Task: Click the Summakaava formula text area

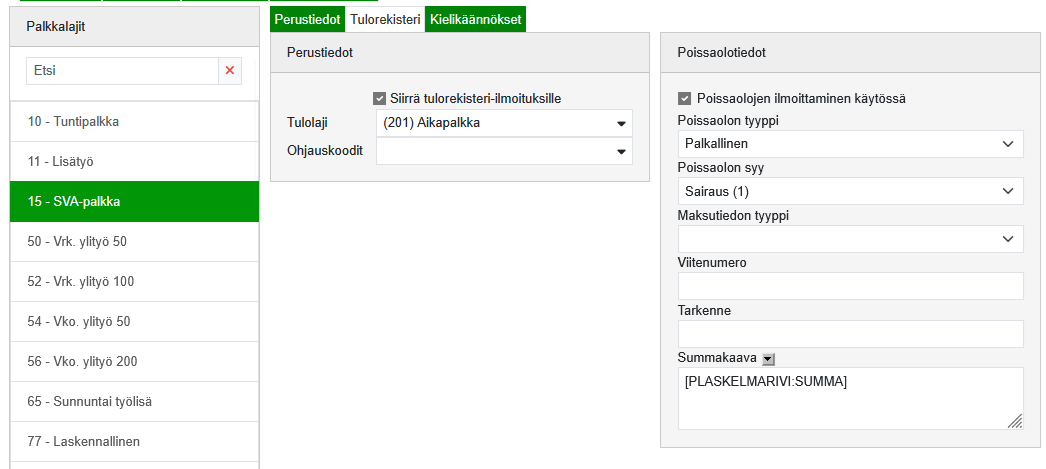Action: click(x=848, y=398)
